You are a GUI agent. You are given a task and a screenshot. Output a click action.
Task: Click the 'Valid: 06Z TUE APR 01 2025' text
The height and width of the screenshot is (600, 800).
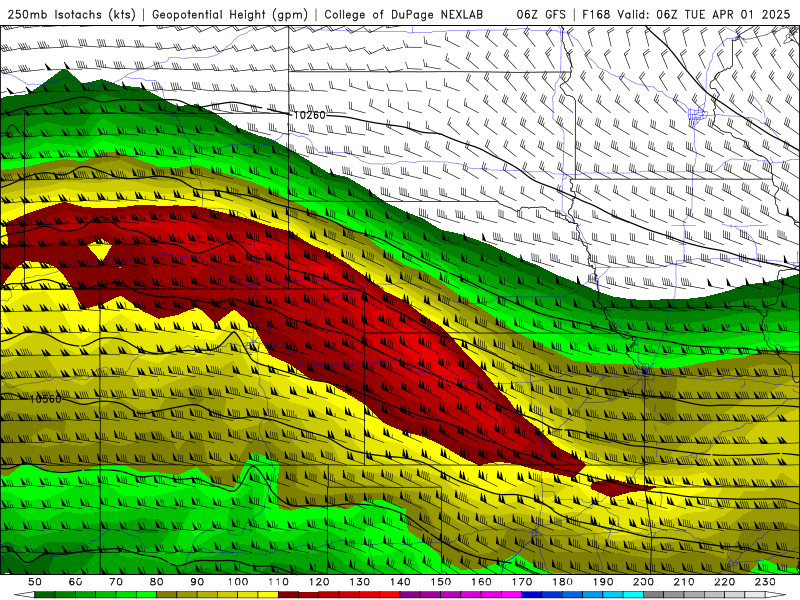[x=704, y=14]
